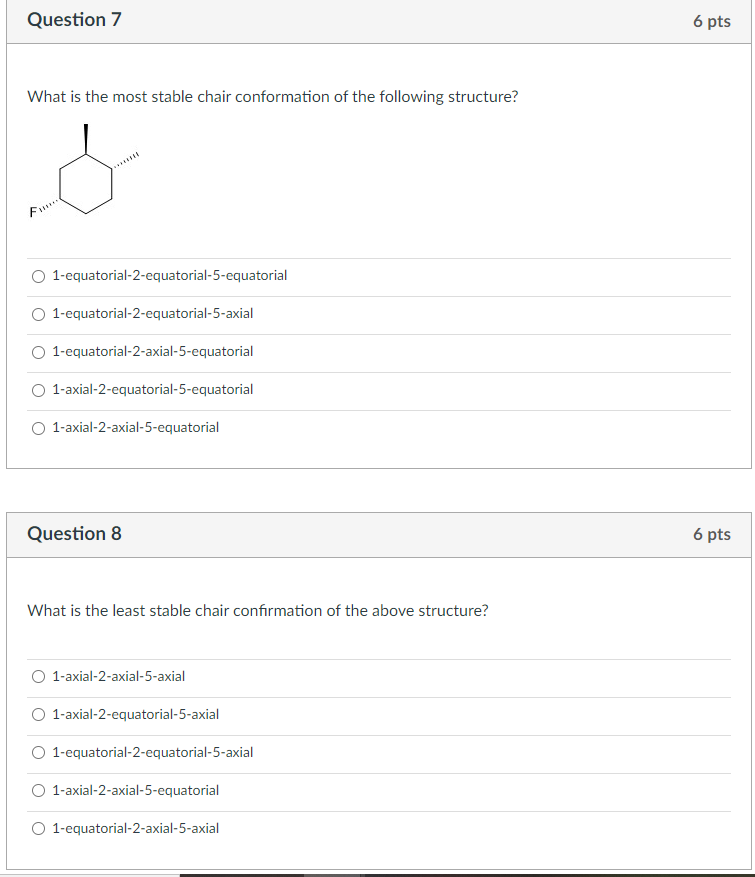
Task: Click the Question 7 header
Action: (x=75, y=19)
